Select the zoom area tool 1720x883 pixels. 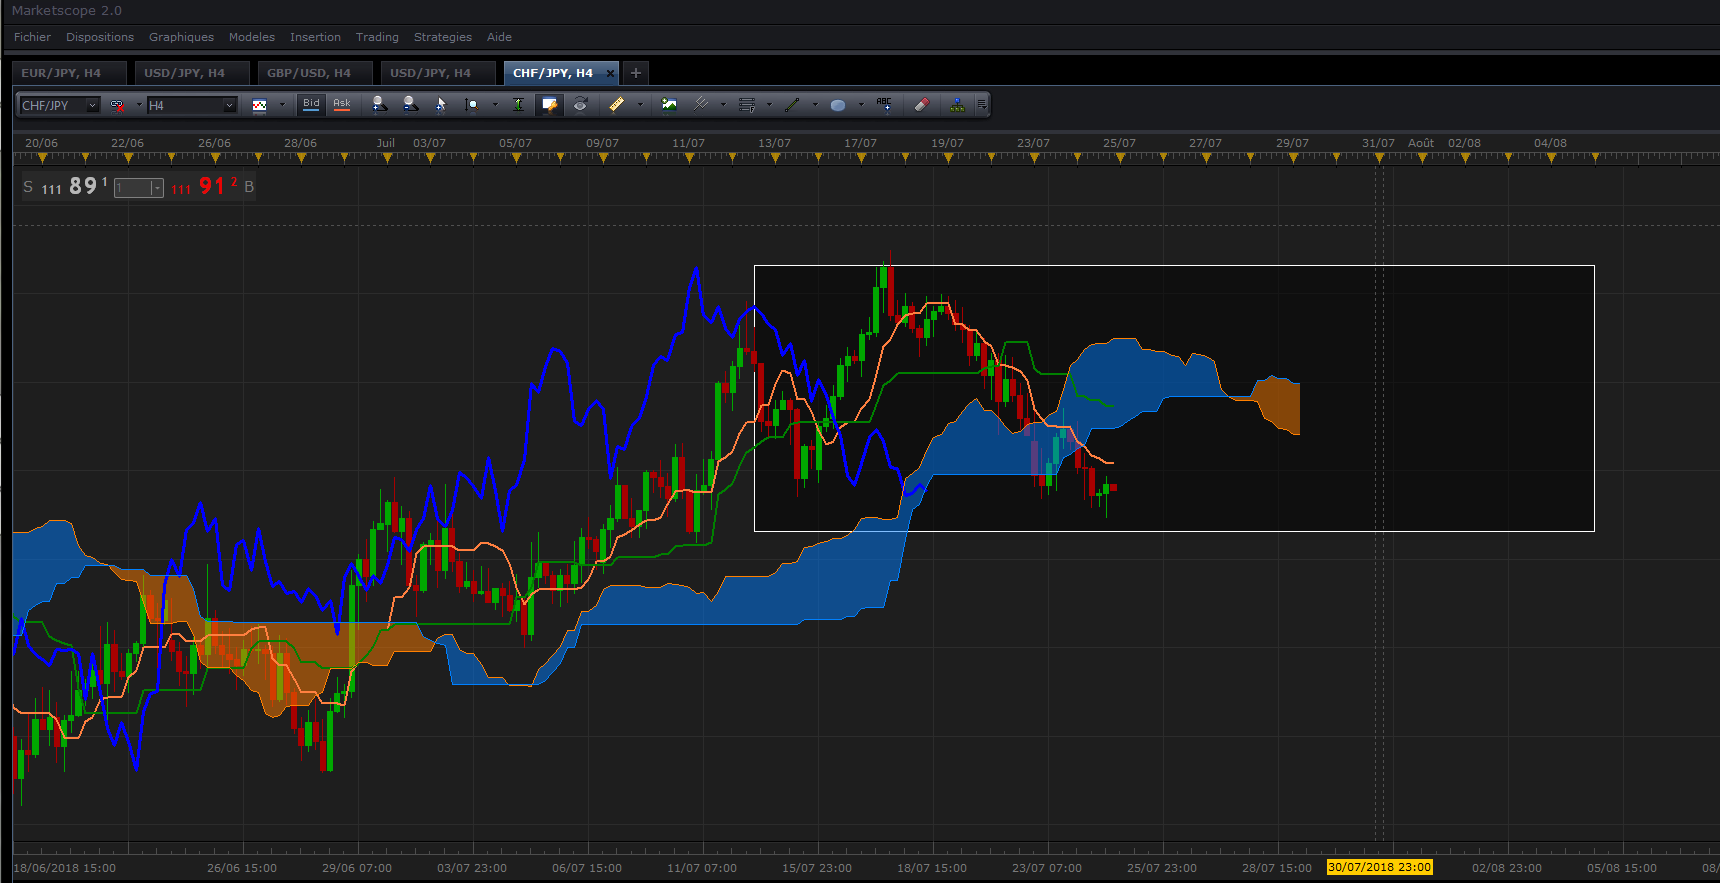click(472, 104)
